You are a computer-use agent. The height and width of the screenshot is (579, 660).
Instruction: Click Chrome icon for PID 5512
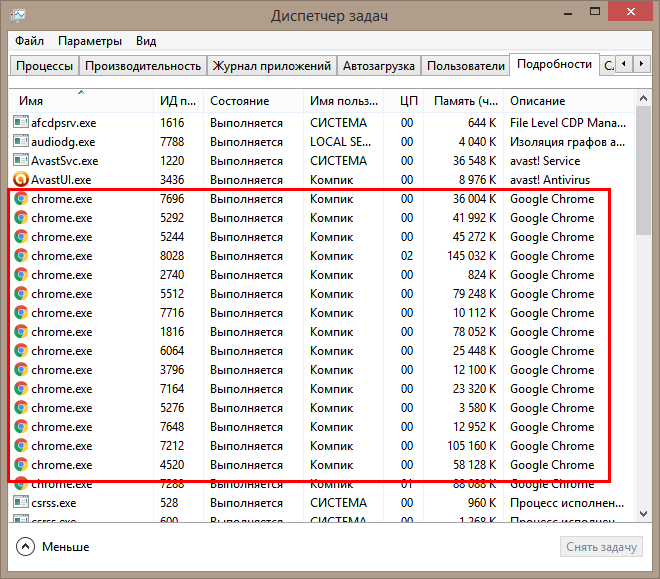point(21,293)
